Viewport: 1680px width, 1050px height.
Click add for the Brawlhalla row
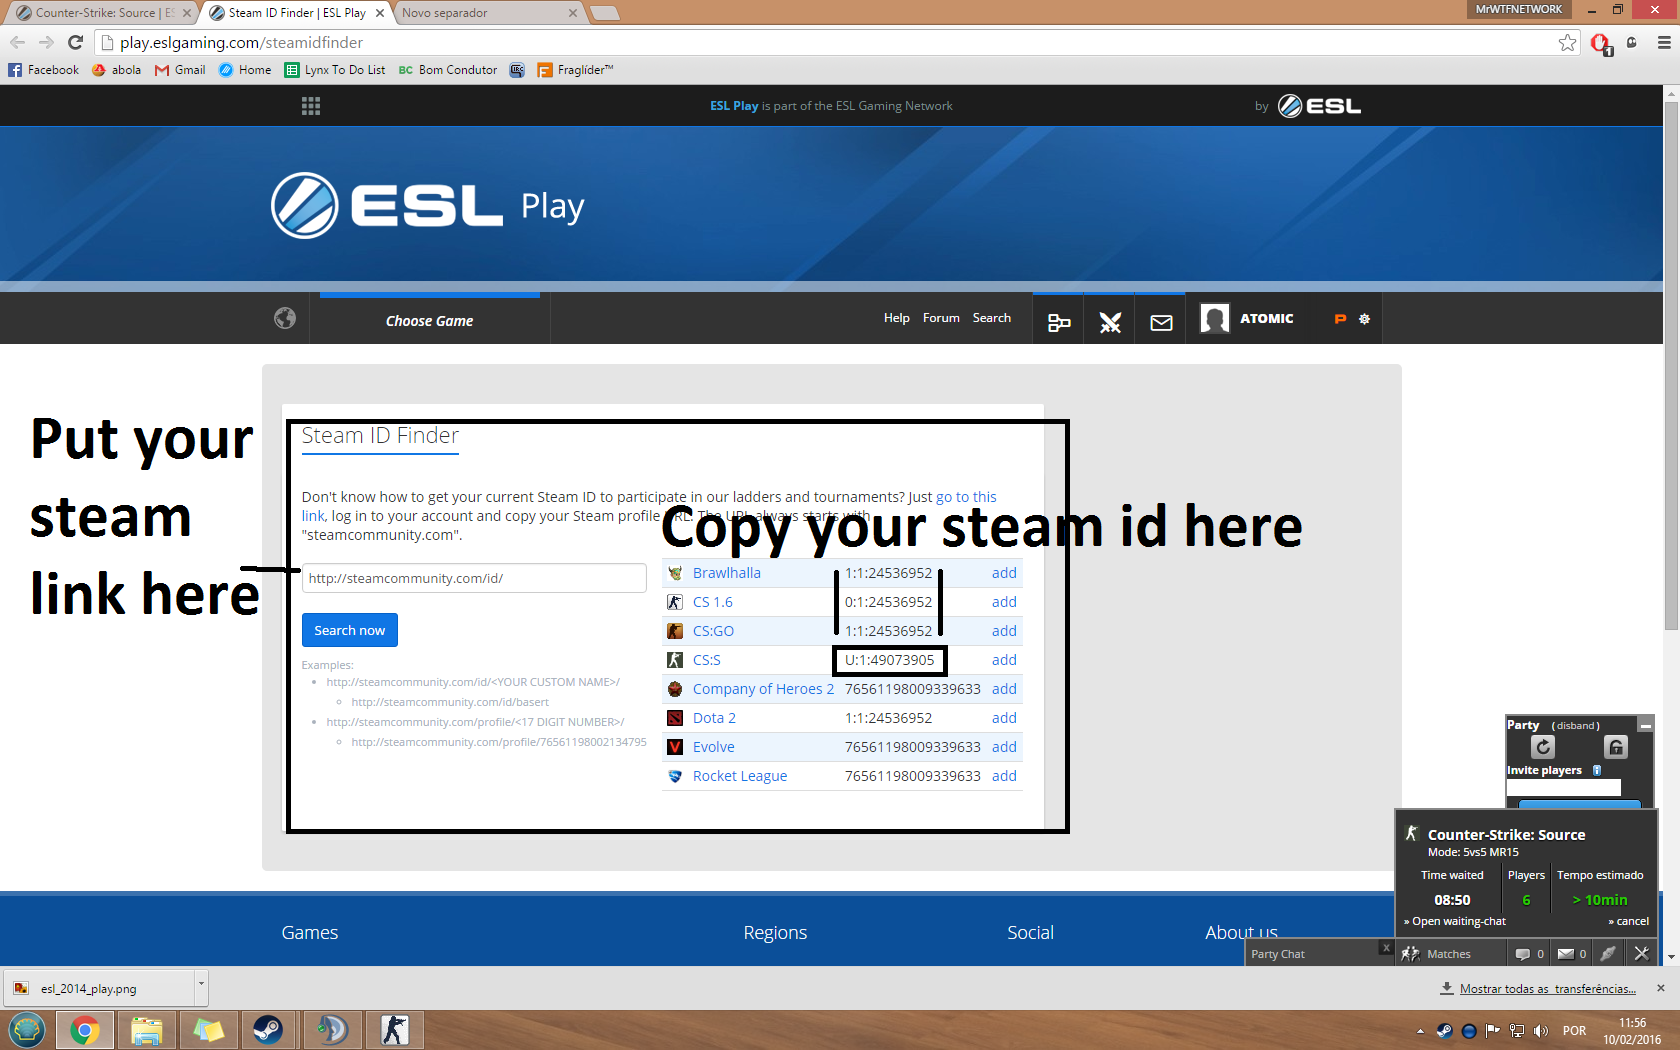[1004, 573]
